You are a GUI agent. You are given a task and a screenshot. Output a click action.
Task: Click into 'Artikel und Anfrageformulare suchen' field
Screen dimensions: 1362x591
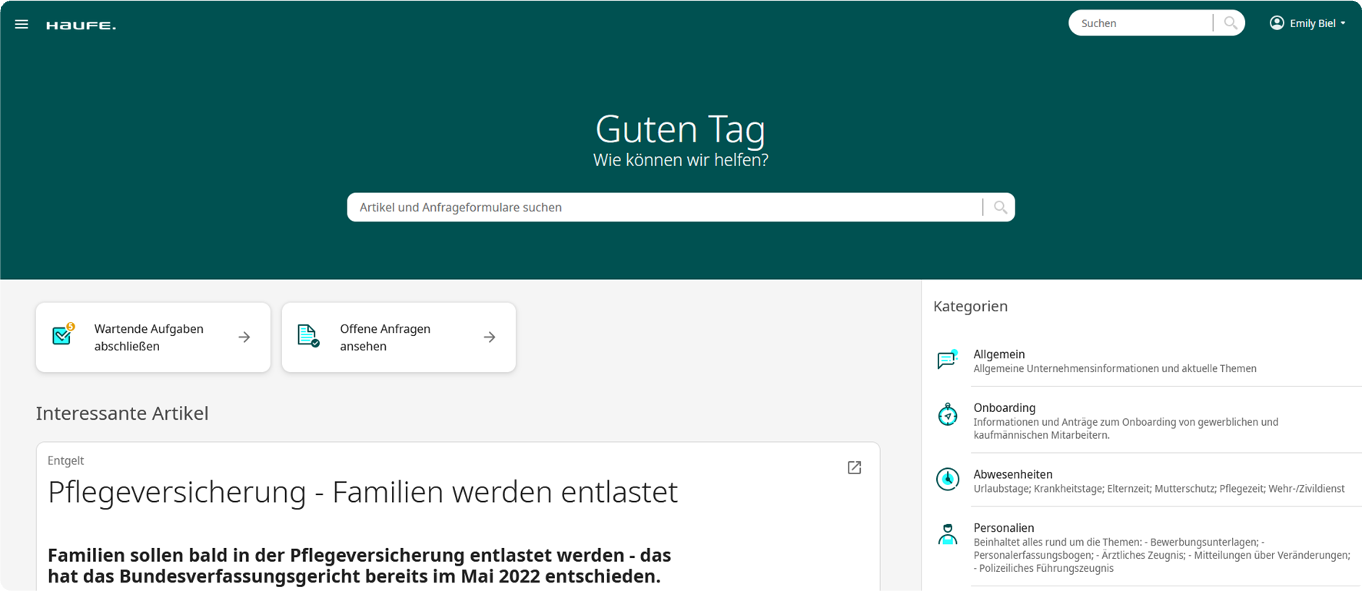point(665,207)
